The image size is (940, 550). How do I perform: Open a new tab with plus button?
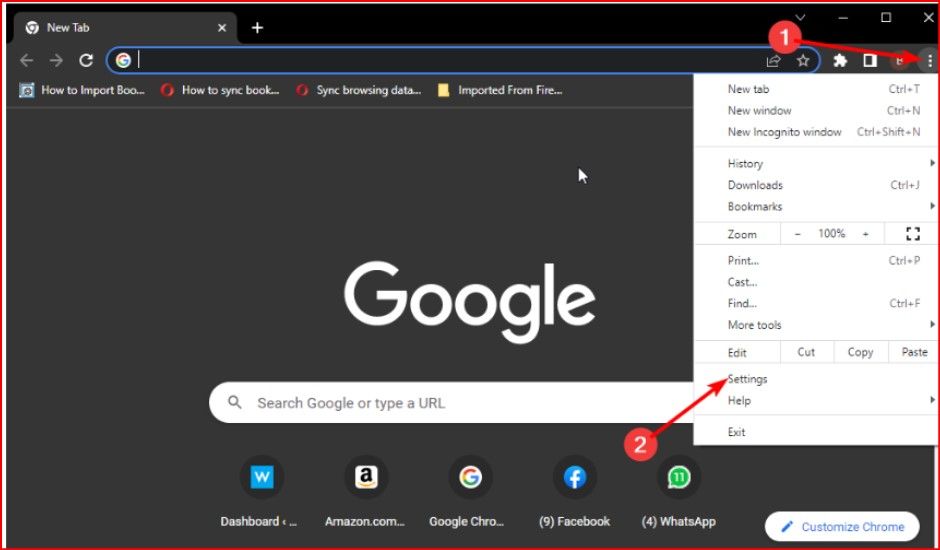257,28
